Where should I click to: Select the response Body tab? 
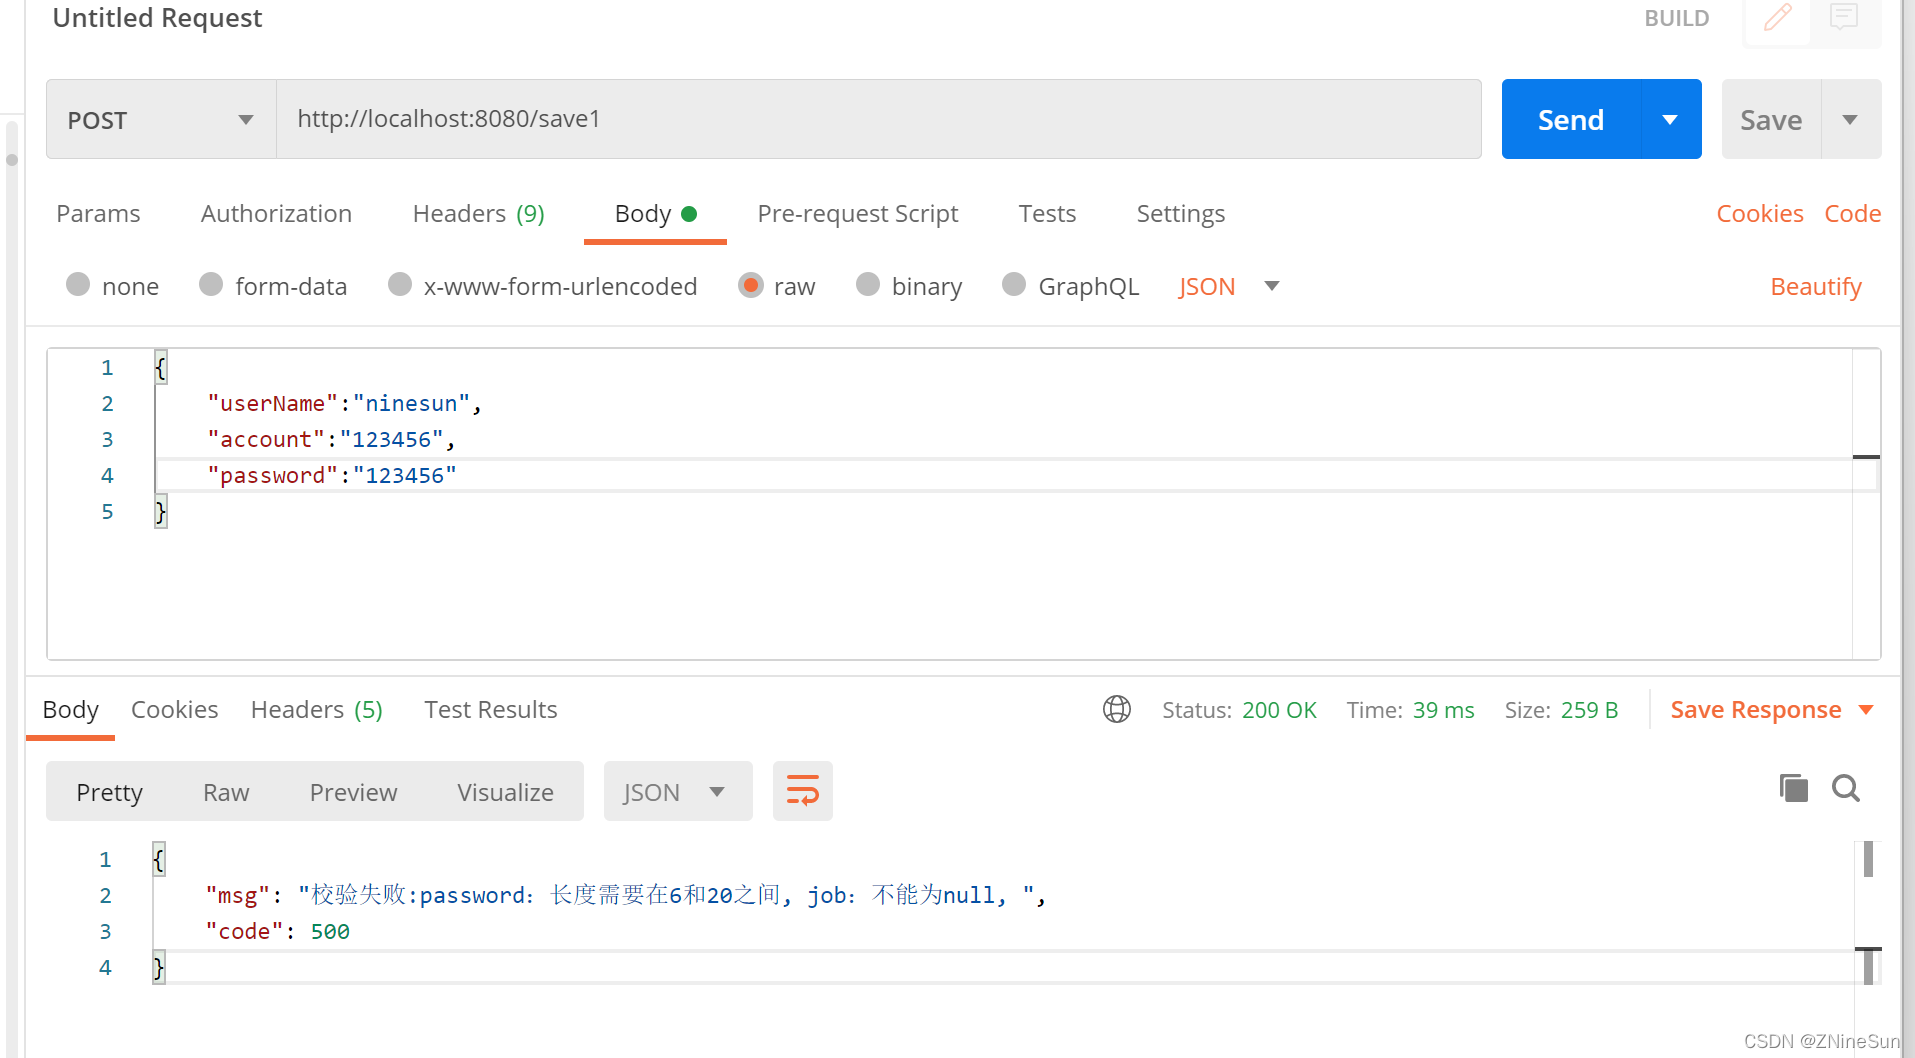pos(70,710)
